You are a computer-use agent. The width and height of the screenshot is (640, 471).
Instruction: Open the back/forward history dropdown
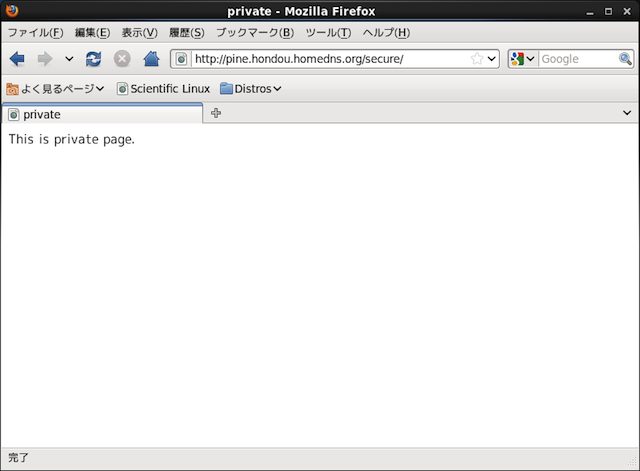pyautogui.click(x=69, y=59)
